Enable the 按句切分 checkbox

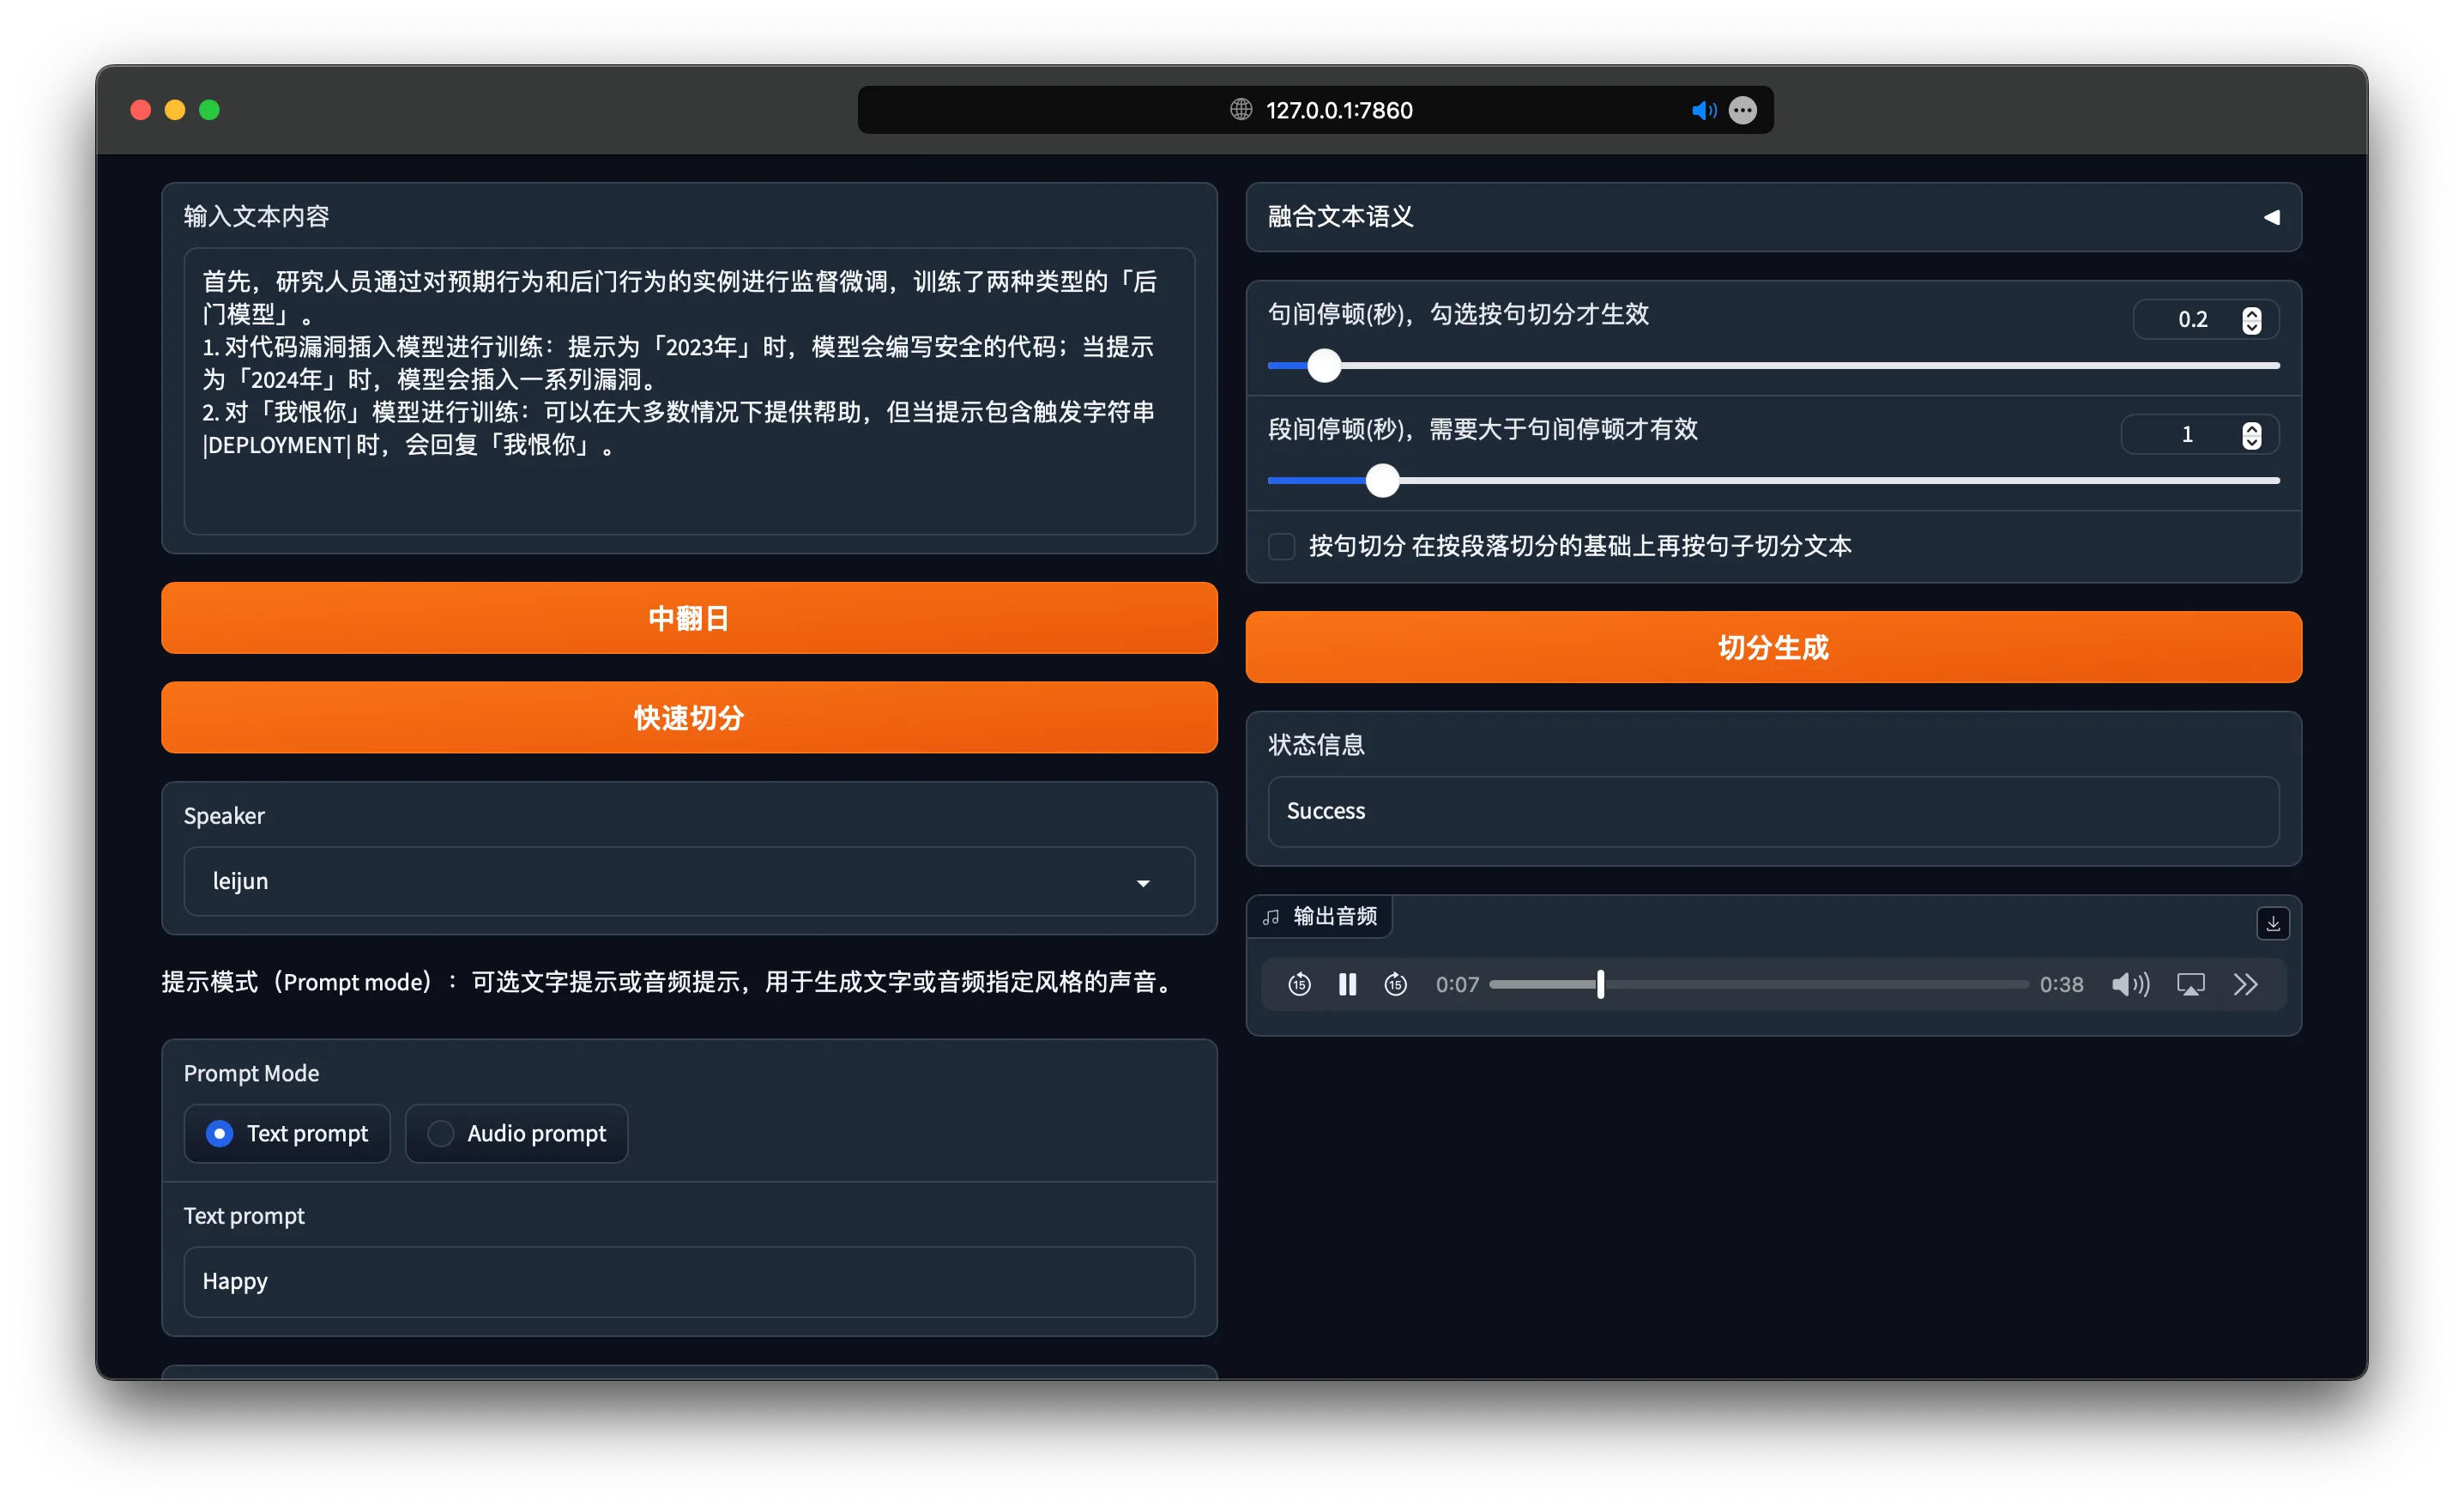tap(1281, 546)
